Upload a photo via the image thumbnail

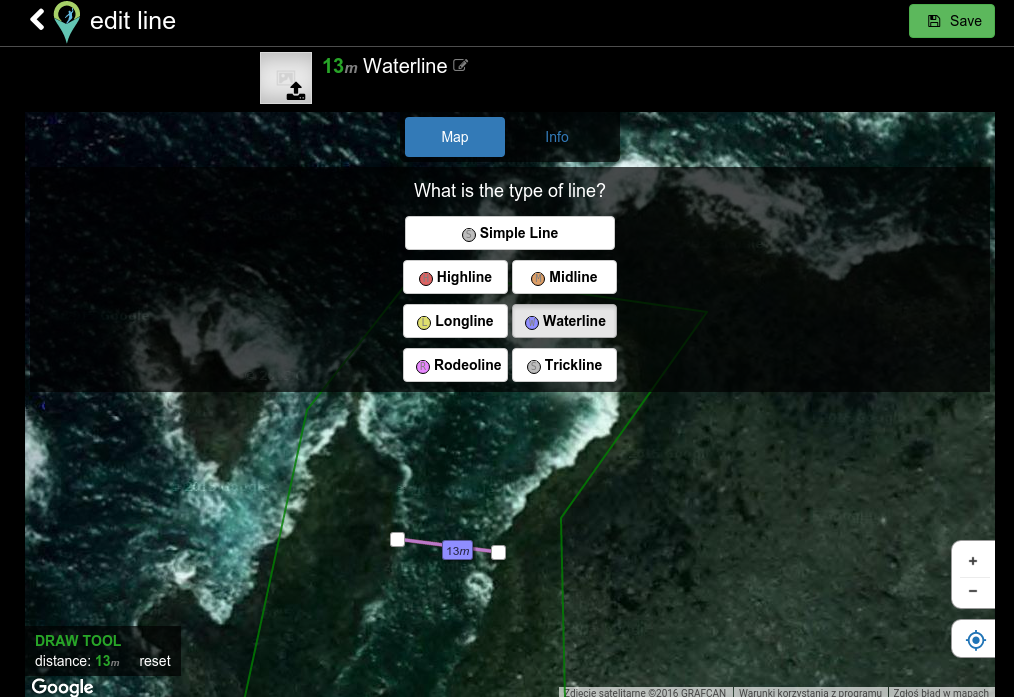pos(286,78)
